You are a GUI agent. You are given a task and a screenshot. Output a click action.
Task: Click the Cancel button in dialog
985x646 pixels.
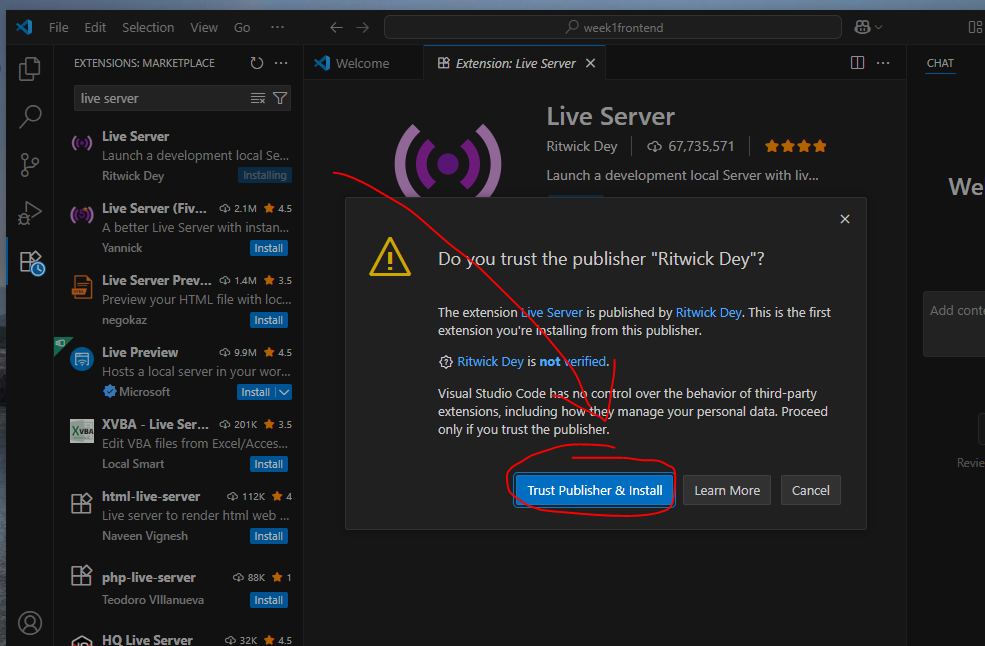810,490
